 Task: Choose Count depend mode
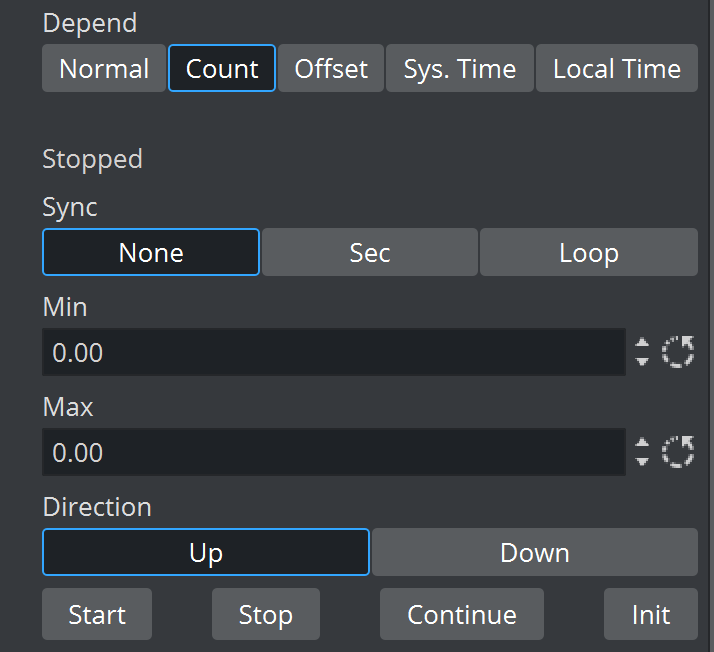(222, 69)
